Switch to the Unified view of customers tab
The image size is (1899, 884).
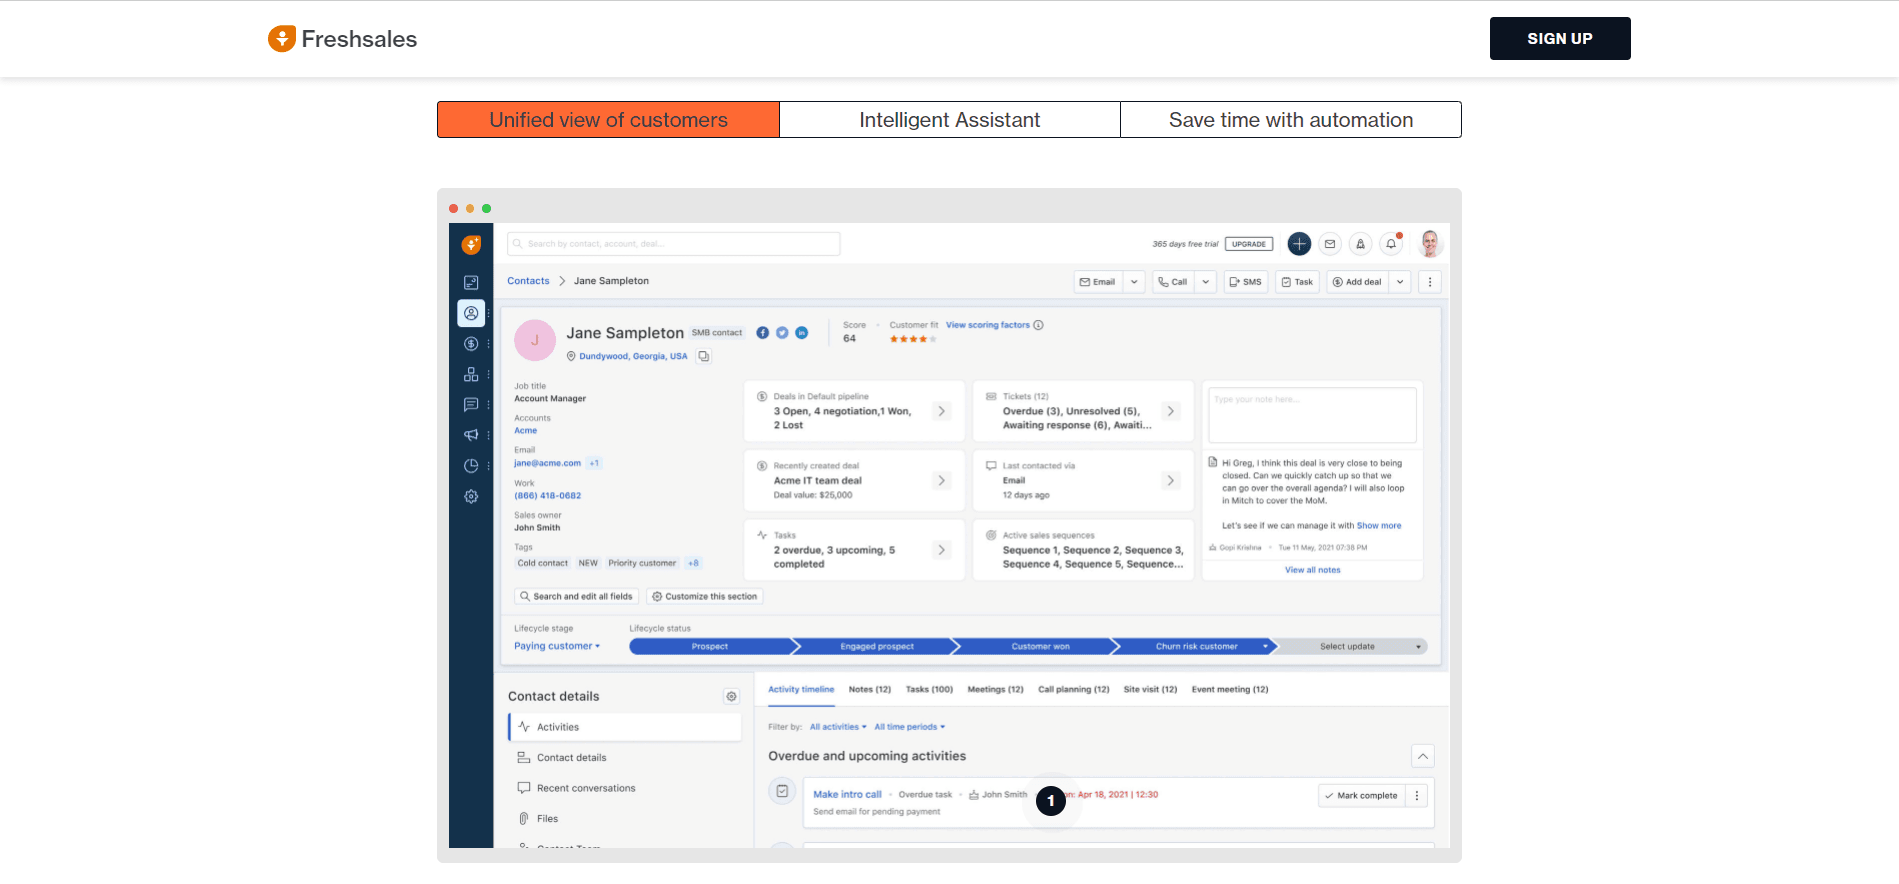pyautogui.click(x=608, y=120)
